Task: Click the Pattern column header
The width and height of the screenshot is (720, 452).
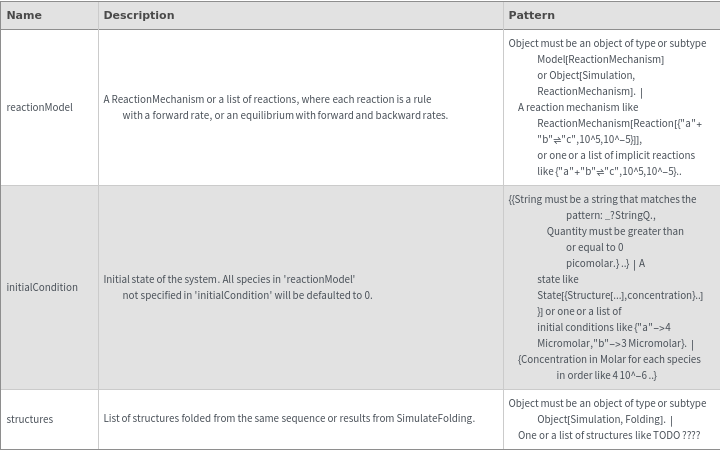Action: 531,15
